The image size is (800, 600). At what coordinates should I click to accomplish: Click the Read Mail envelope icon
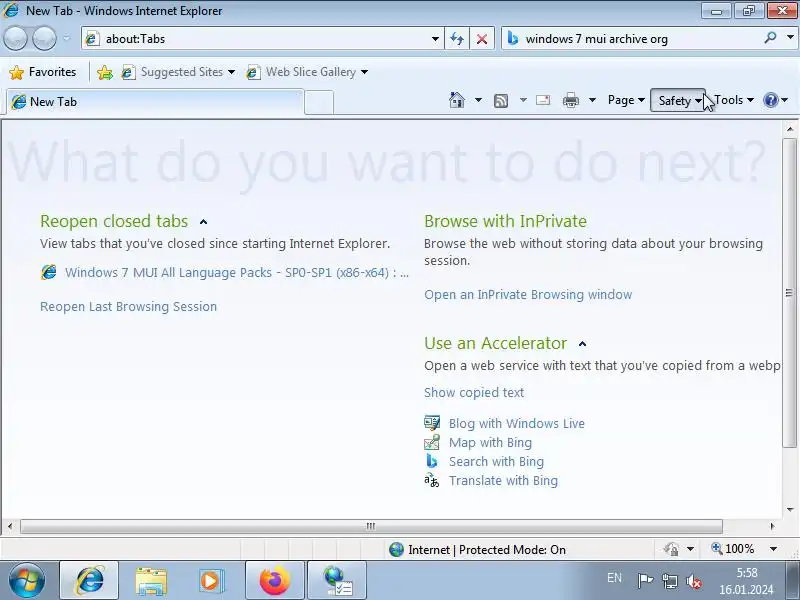(x=543, y=100)
